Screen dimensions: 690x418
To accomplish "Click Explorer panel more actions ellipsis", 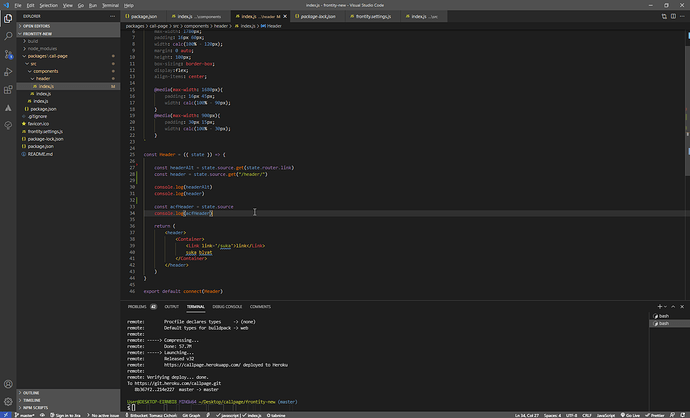I will pos(112,17).
